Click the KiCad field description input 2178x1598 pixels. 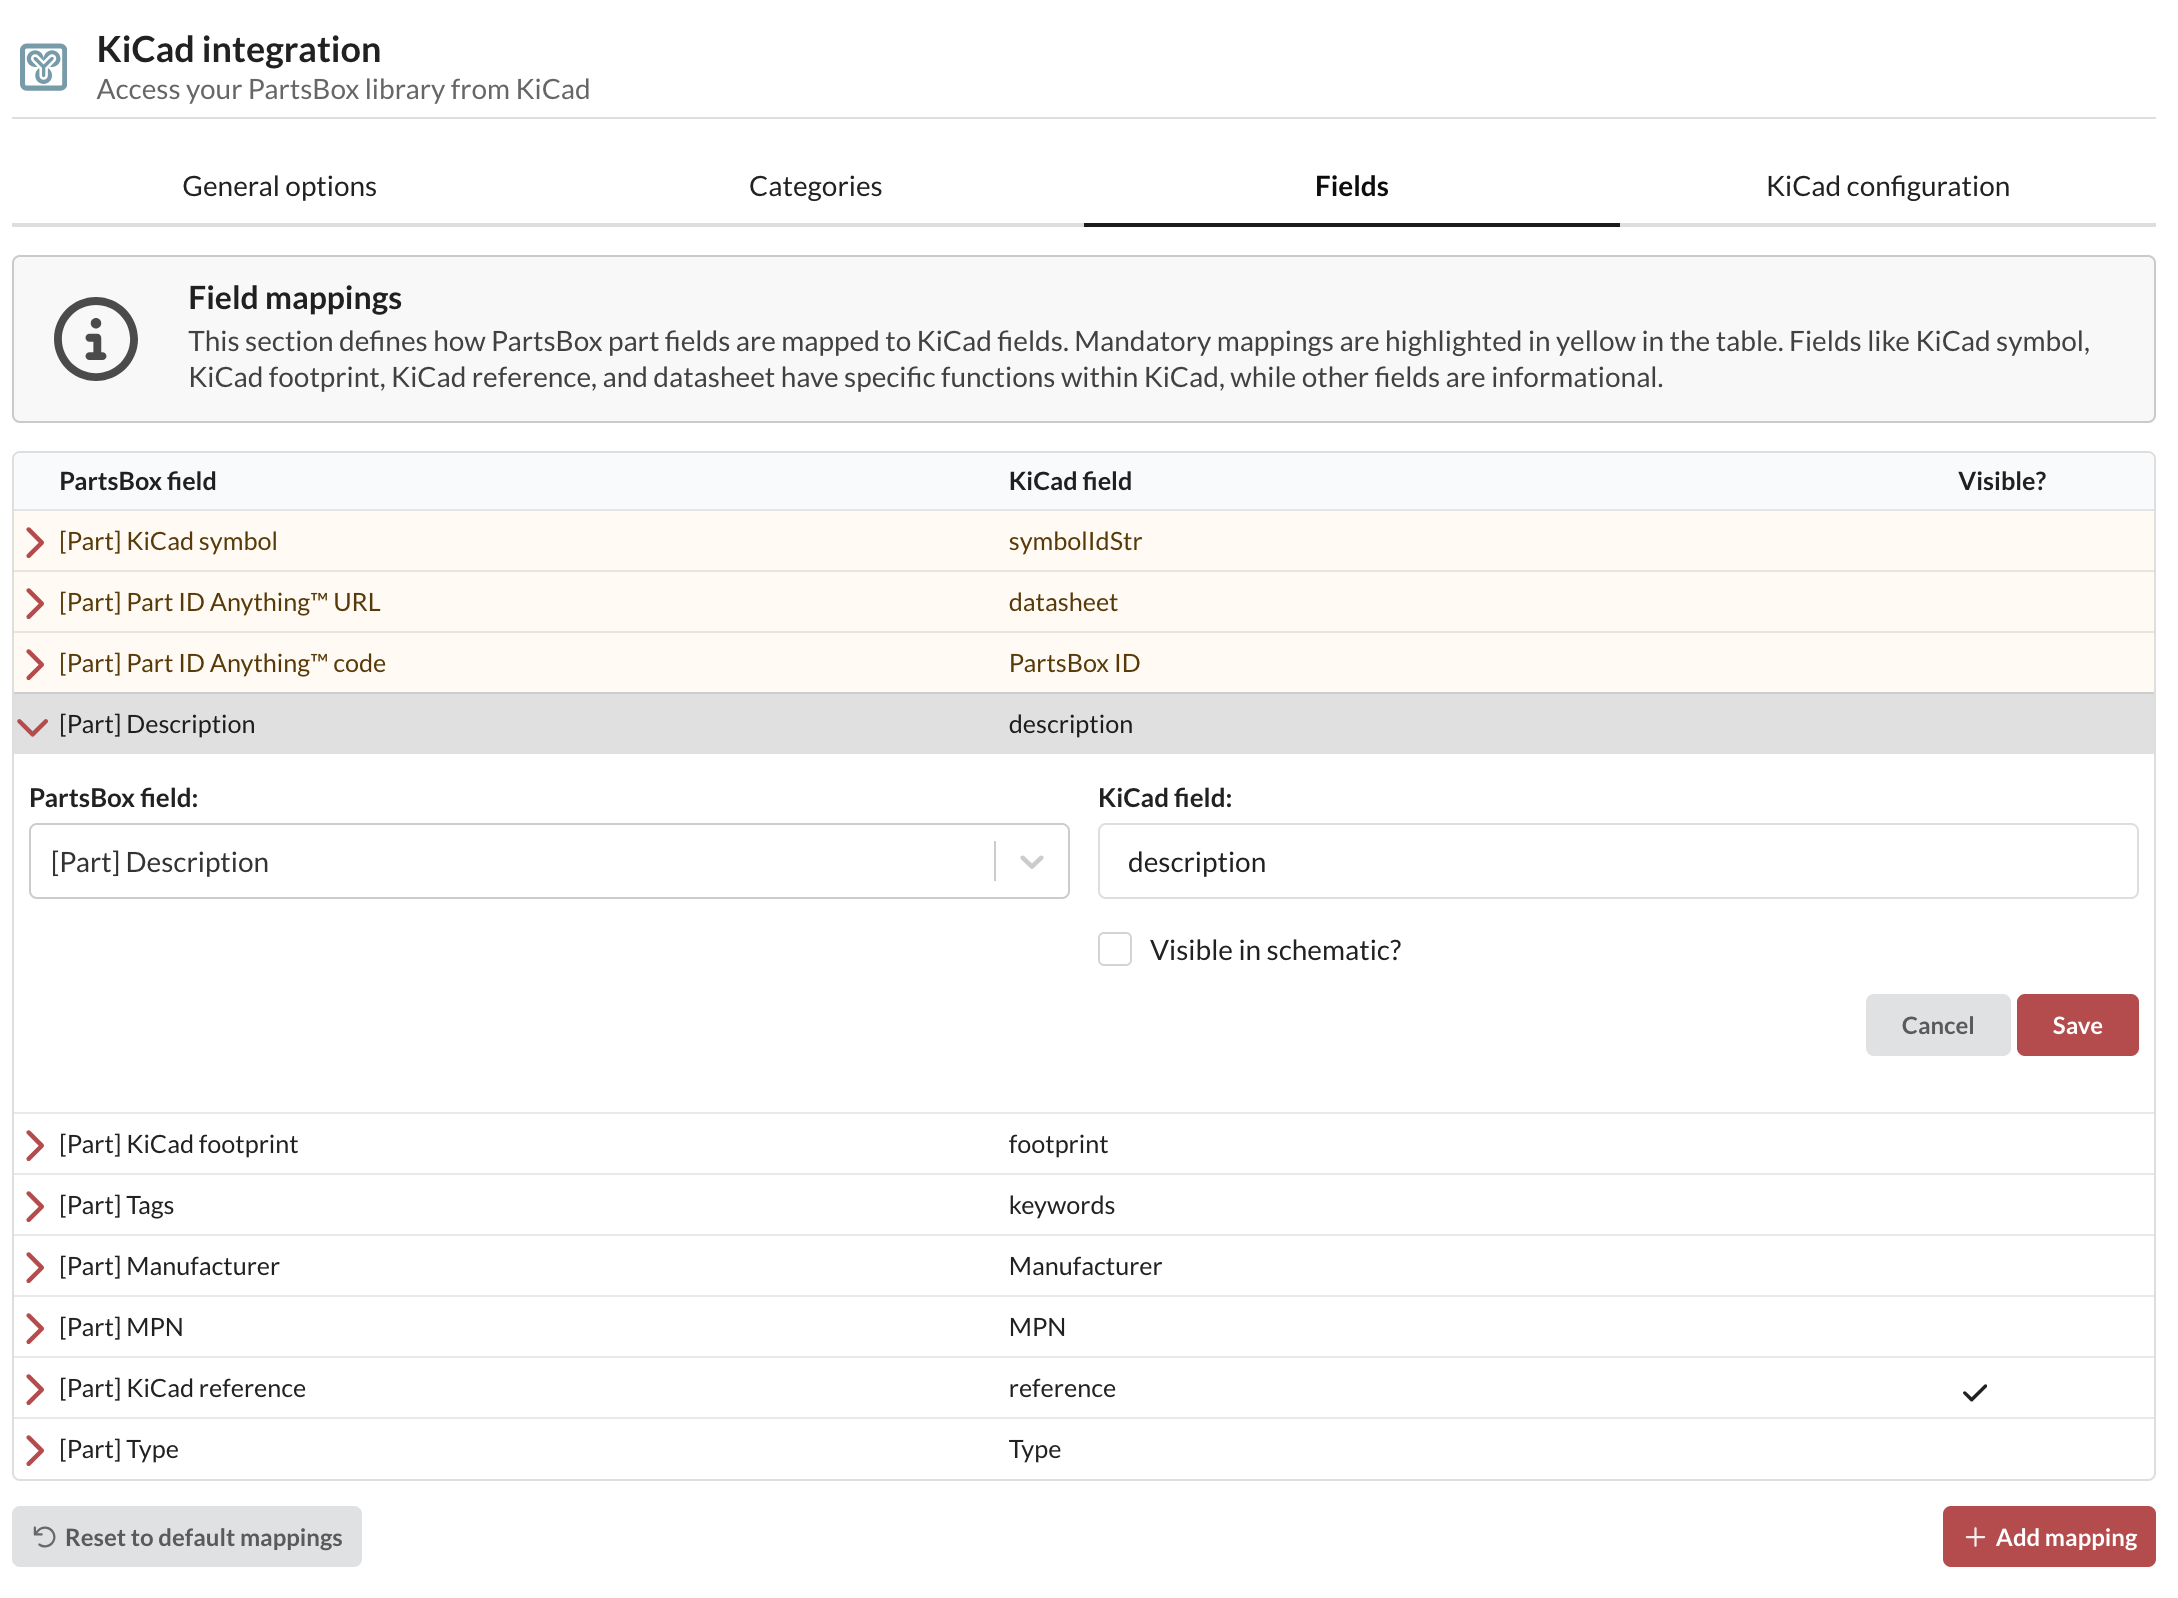(1618, 861)
